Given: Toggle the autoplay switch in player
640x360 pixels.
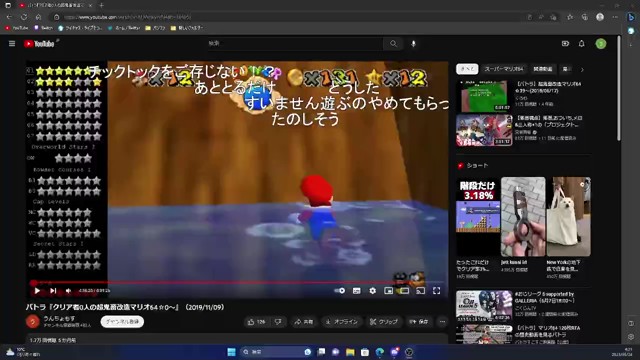Looking at the screenshot, I should 340,291.
